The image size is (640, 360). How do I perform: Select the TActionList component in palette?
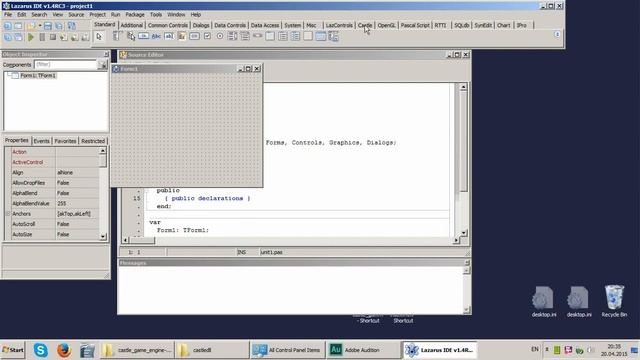[333, 36]
